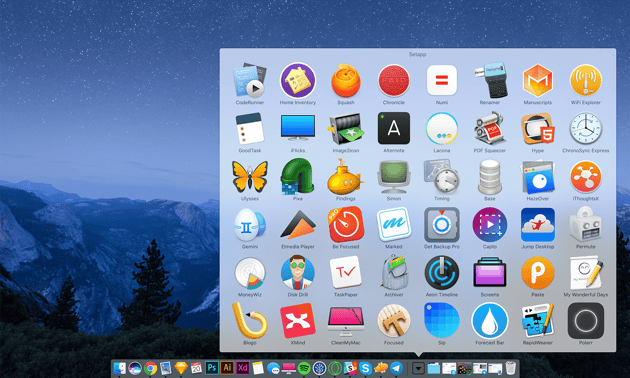This screenshot has width=630, height=378.
Task: Open the Hype HTML5 app
Action: (x=538, y=129)
